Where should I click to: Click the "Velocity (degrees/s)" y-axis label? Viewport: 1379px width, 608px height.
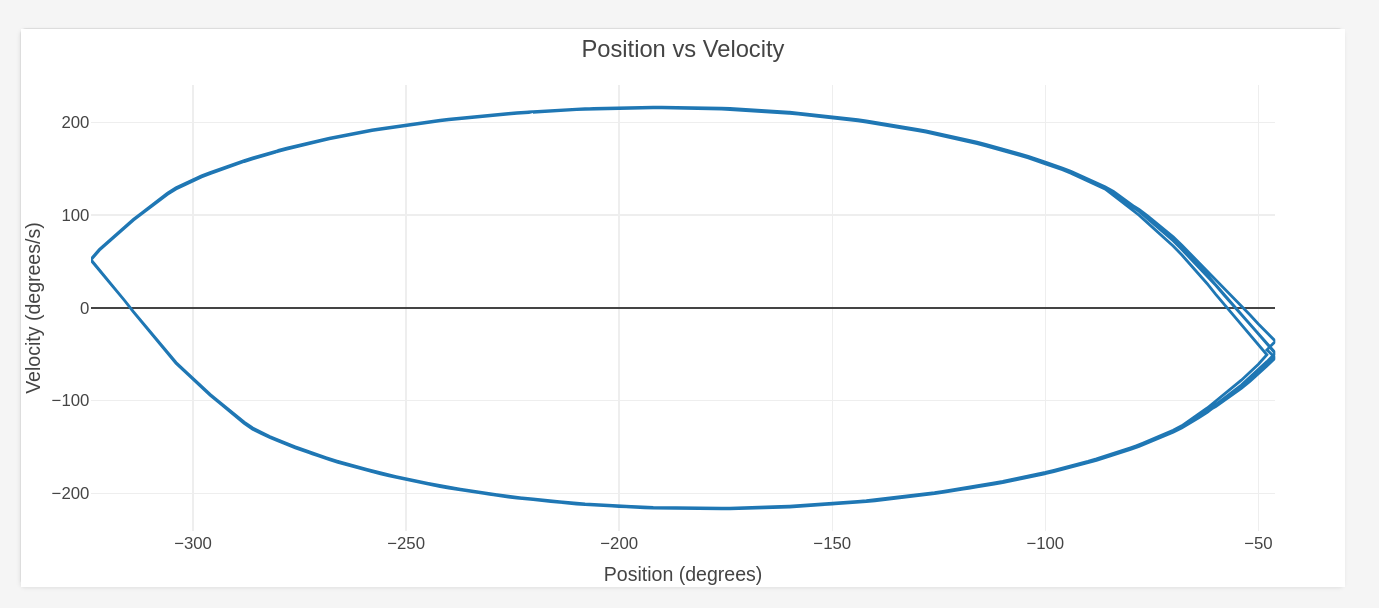pyautogui.click(x=33, y=308)
